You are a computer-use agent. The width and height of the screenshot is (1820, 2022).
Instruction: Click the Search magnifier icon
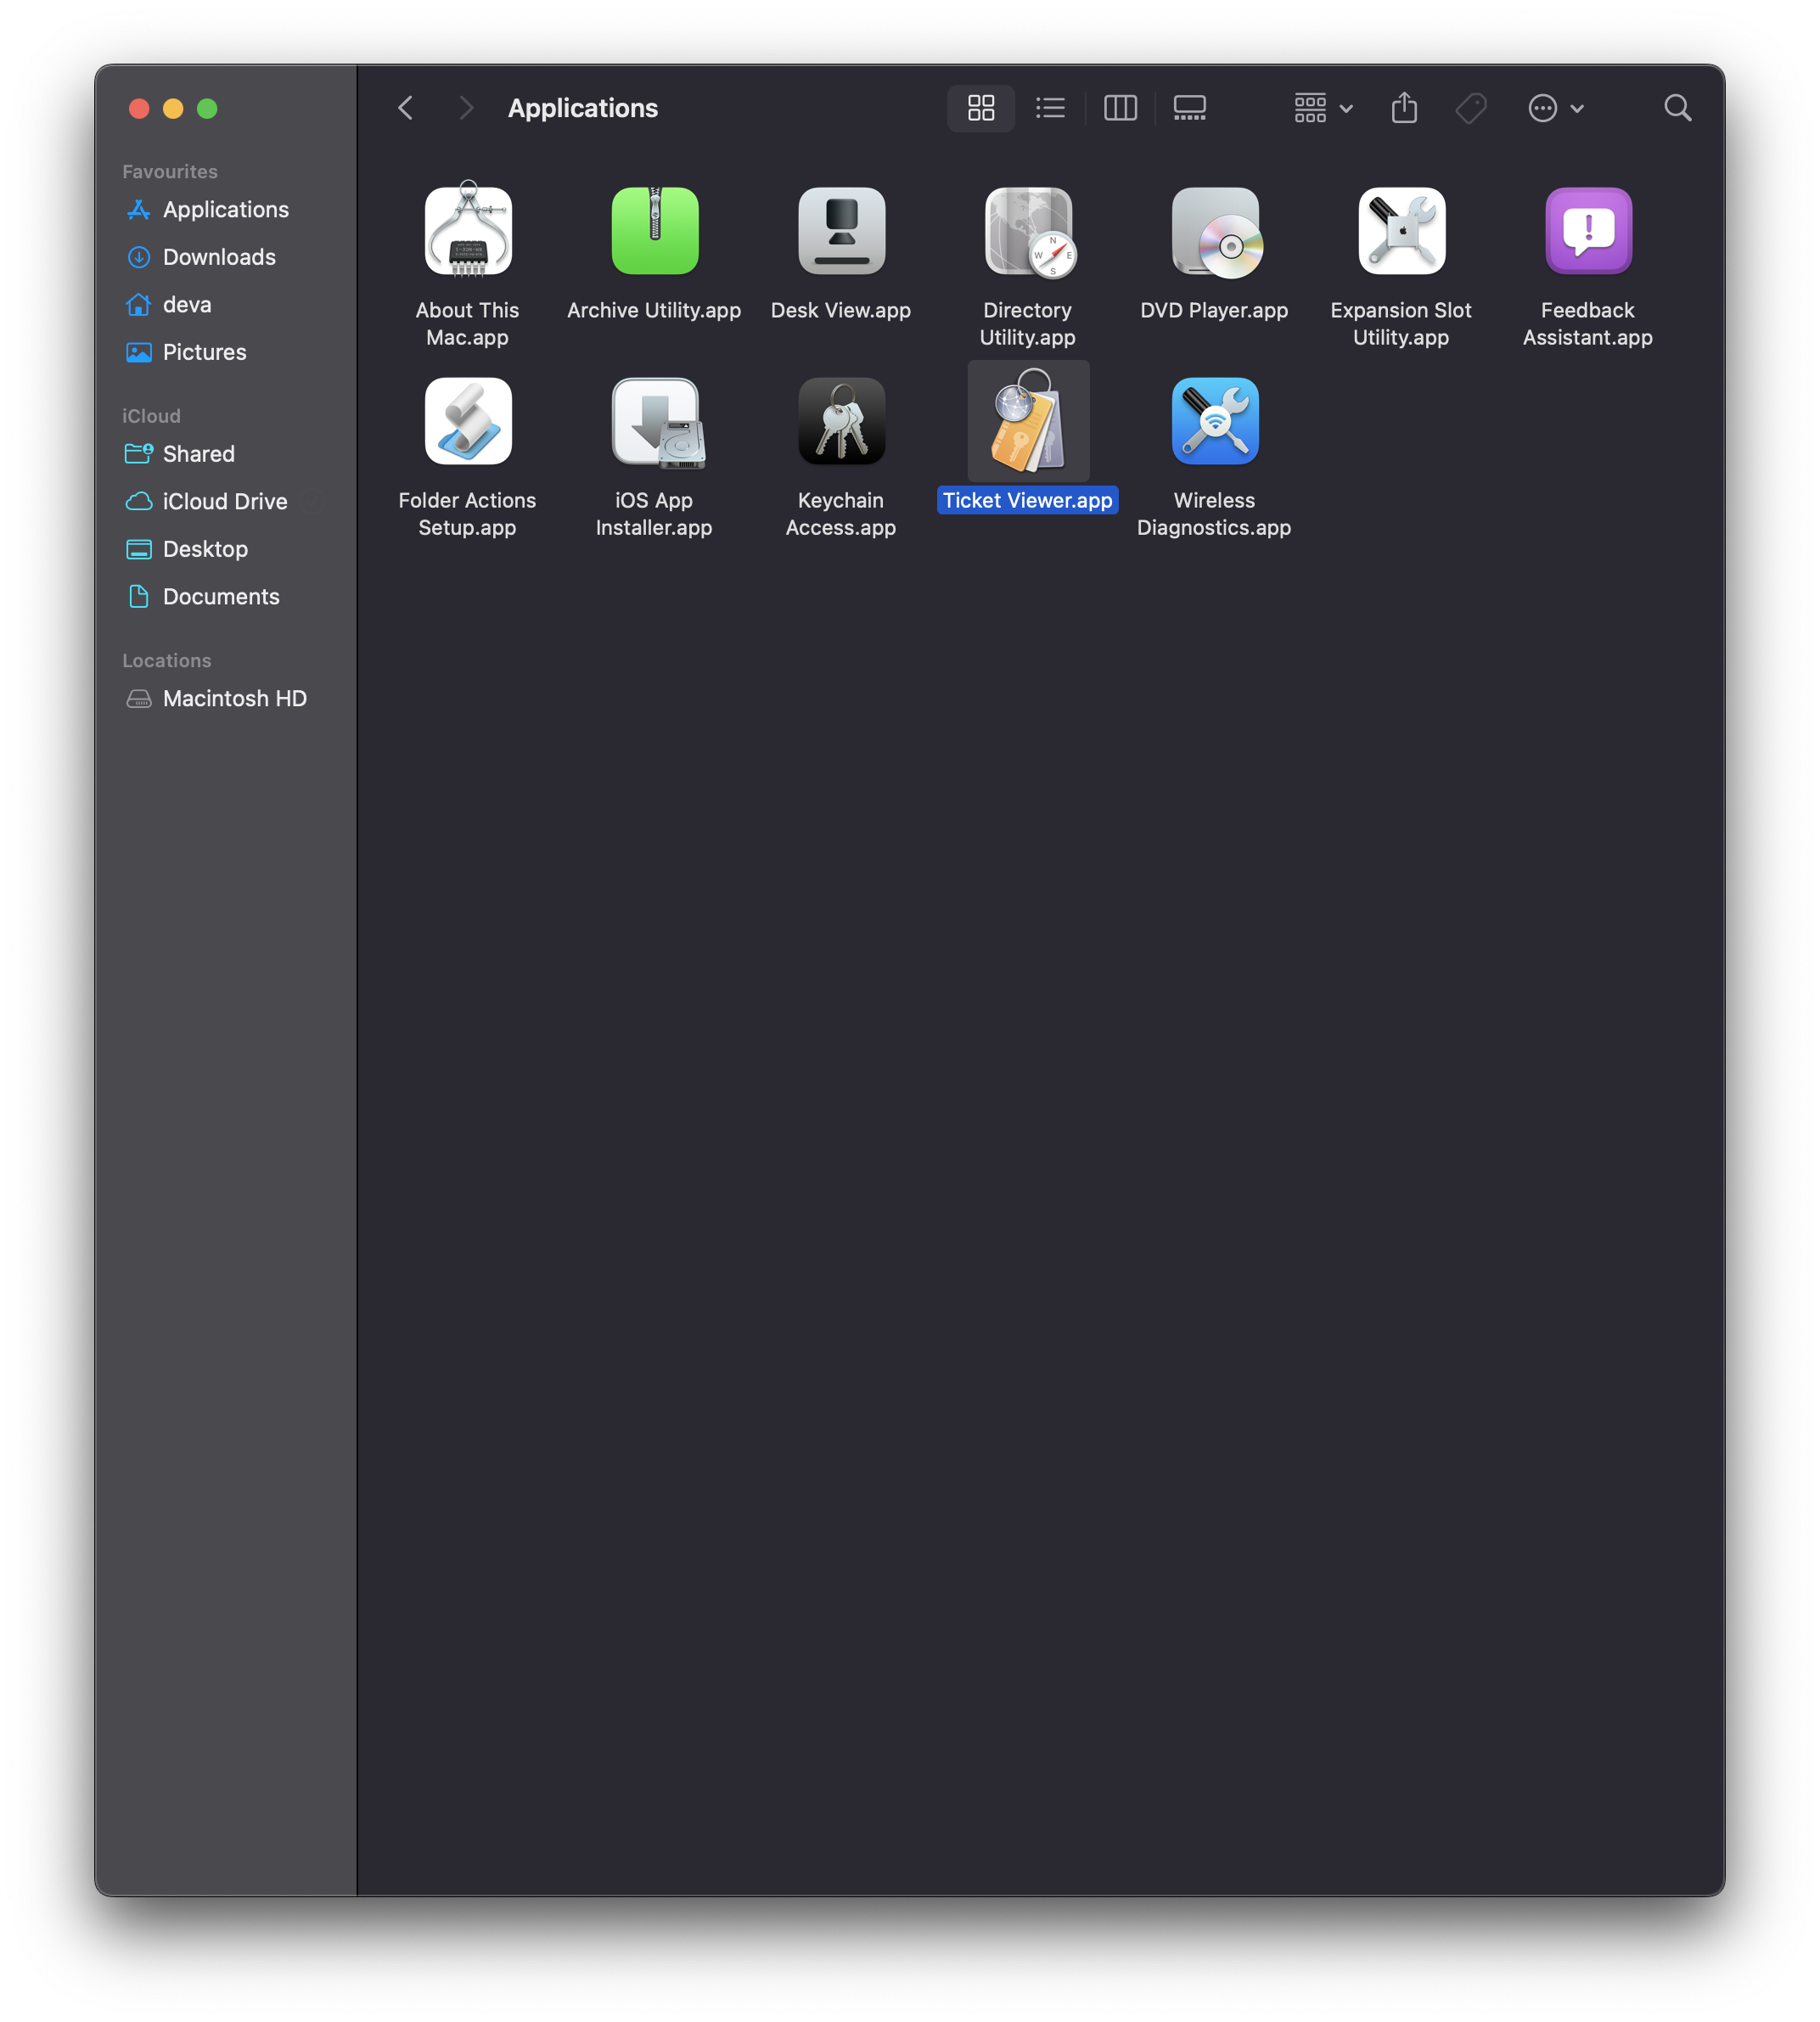(1678, 108)
